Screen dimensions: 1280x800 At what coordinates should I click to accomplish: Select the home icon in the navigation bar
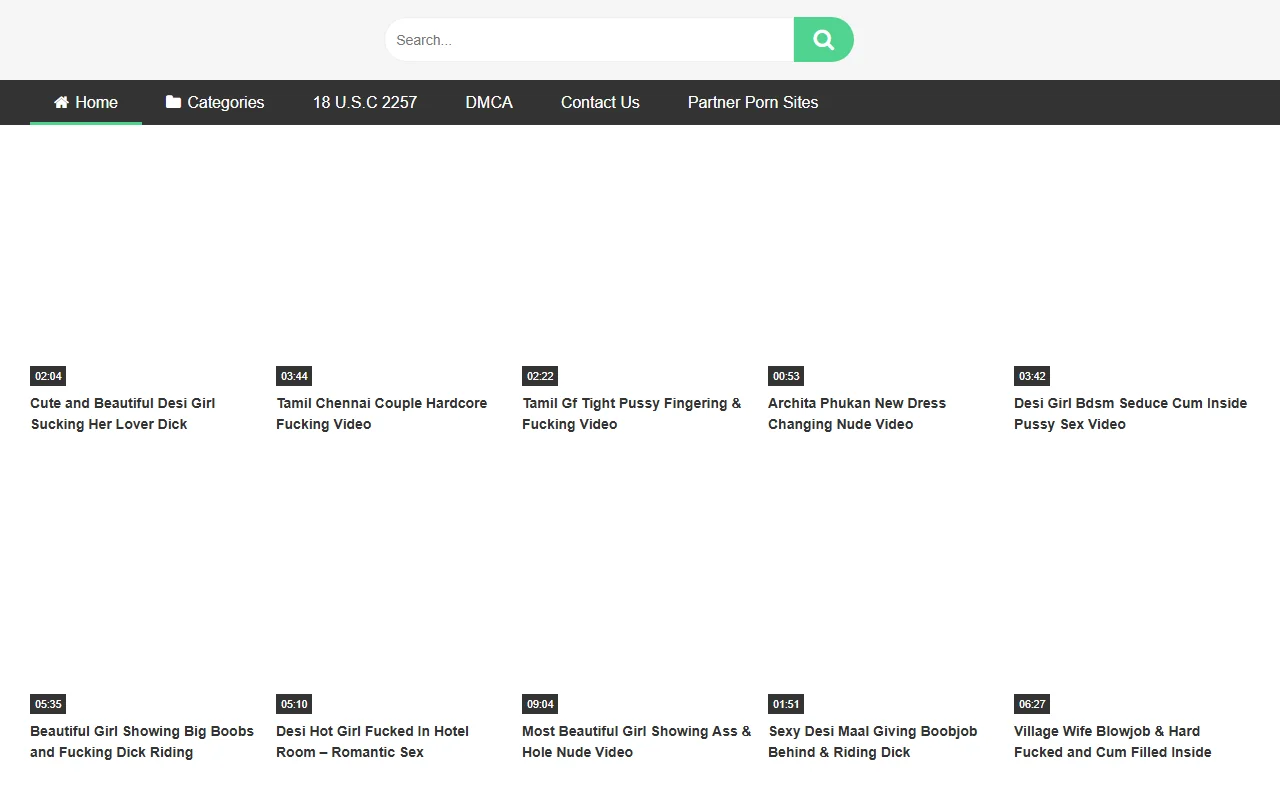(60, 102)
